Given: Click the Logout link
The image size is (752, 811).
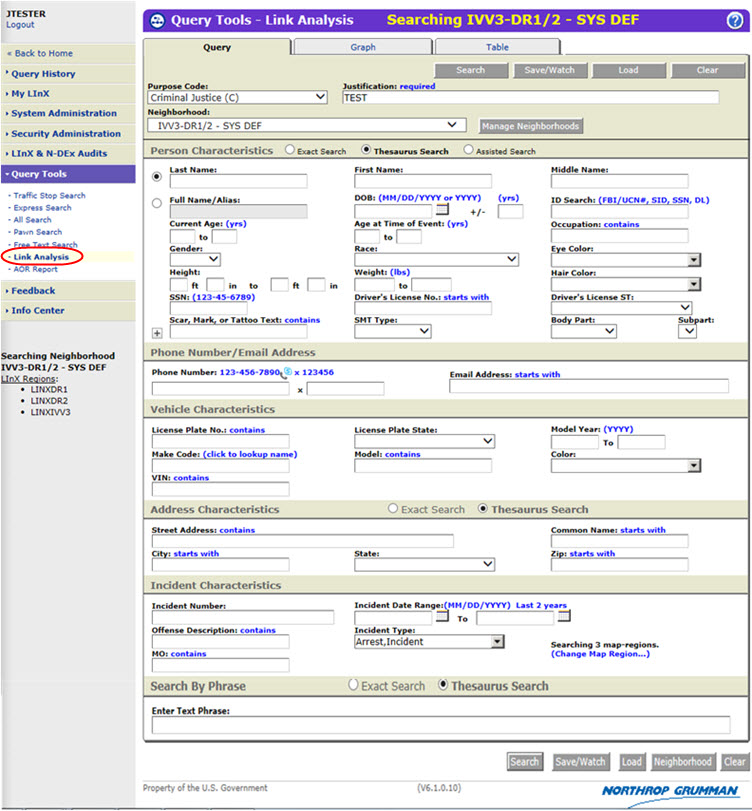Looking at the screenshot, I should [x=20, y=25].
